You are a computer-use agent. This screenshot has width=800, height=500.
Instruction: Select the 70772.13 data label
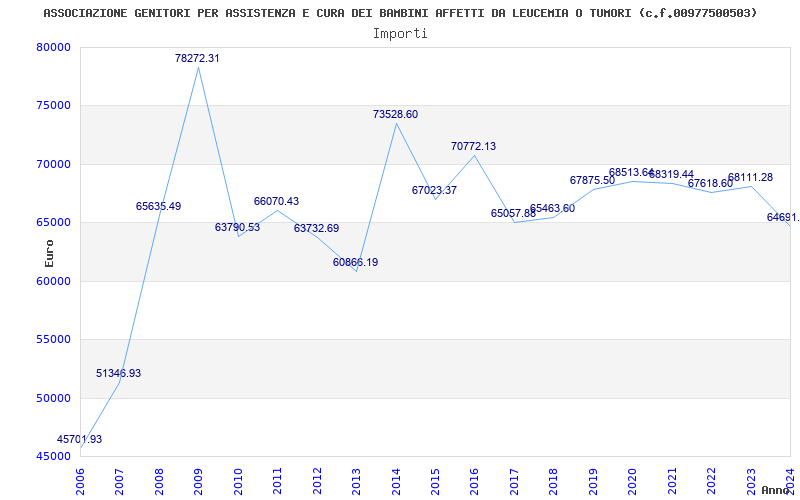(473, 146)
